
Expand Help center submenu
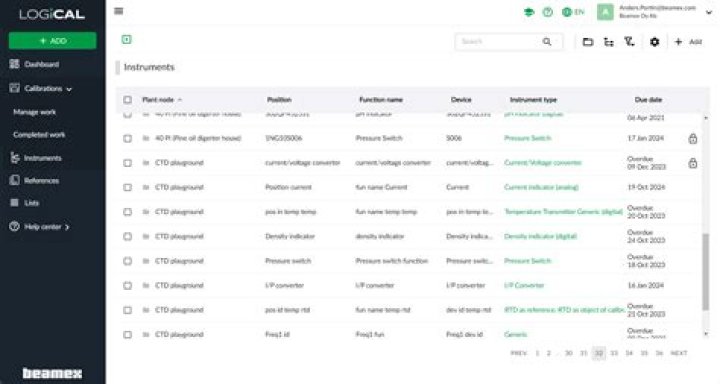(x=67, y=227)
